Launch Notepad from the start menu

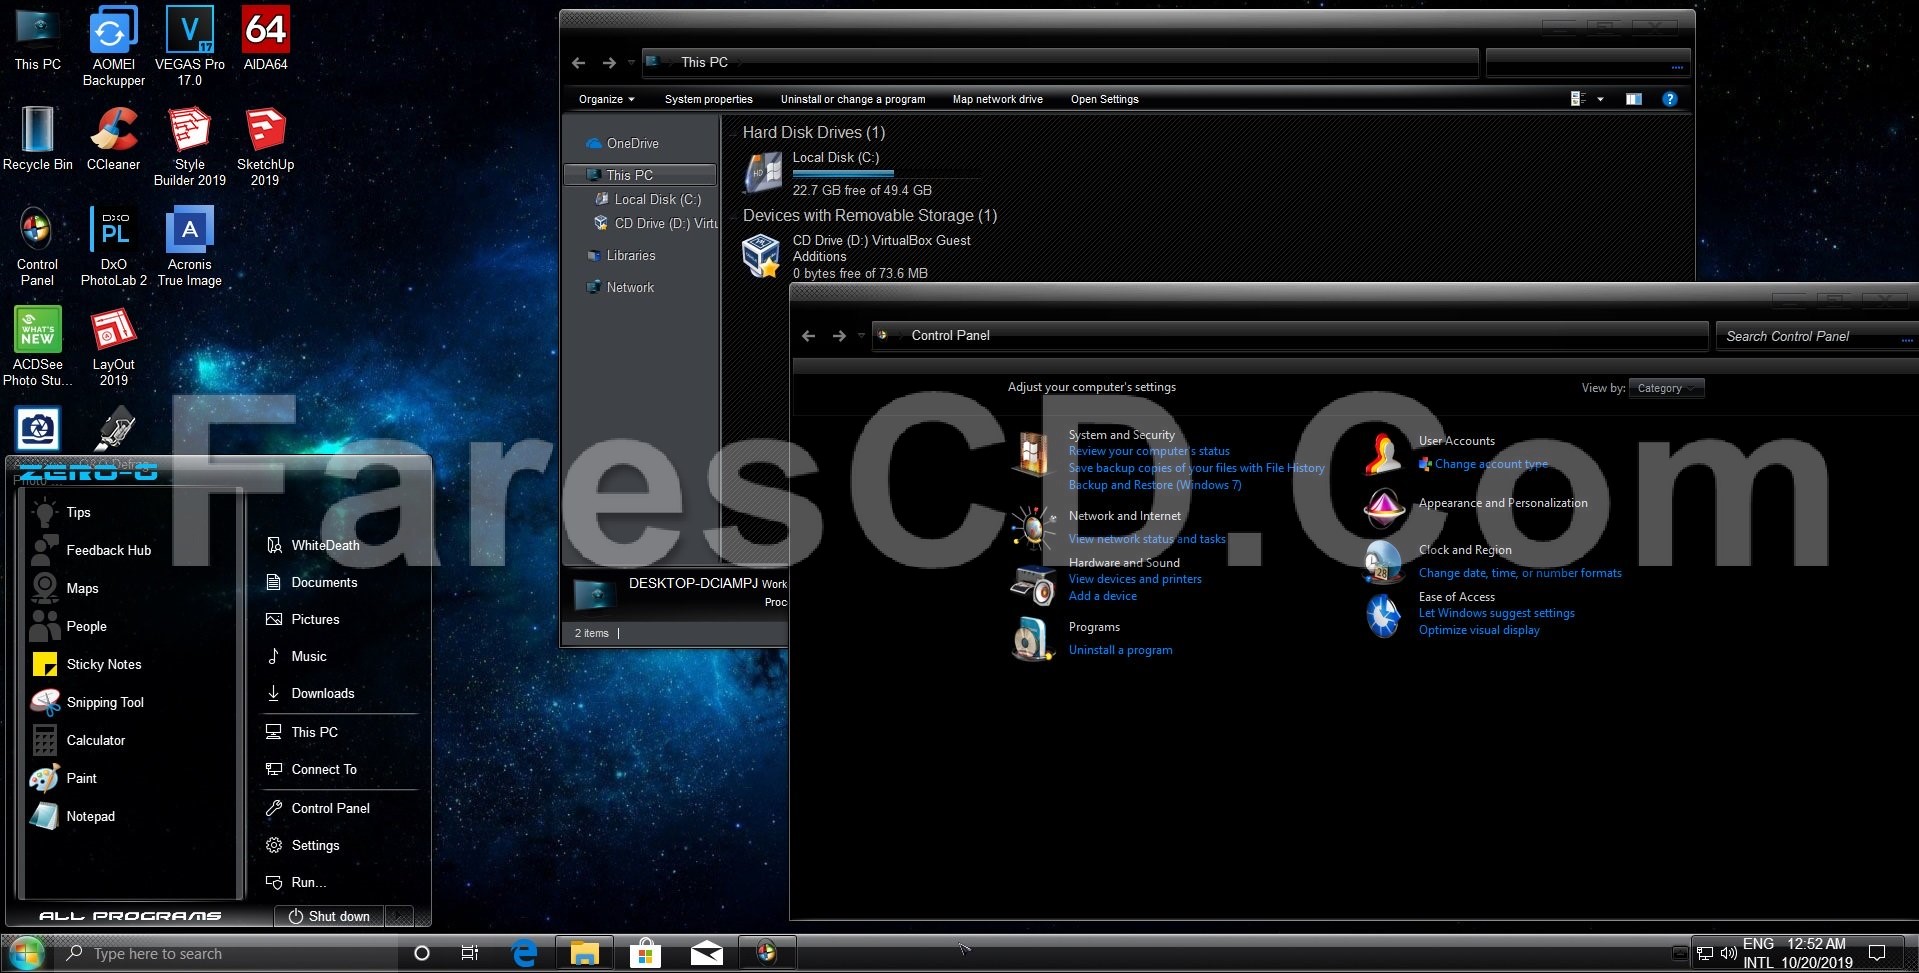(73, 816)
